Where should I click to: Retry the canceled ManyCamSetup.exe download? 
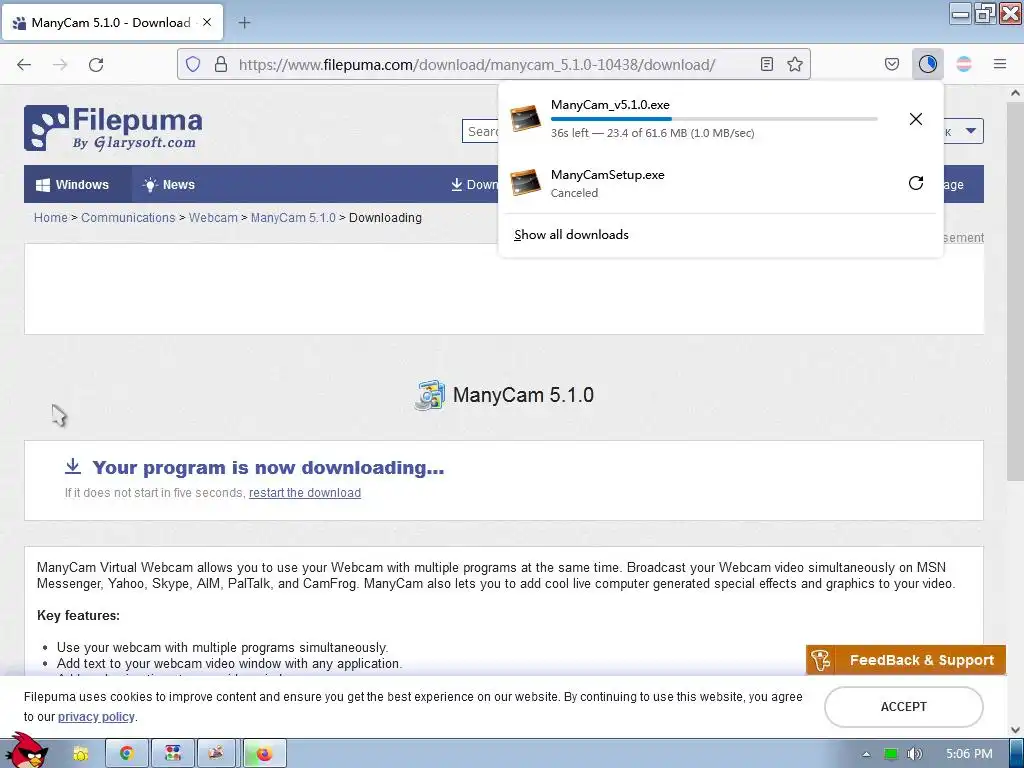pos(916,183)
